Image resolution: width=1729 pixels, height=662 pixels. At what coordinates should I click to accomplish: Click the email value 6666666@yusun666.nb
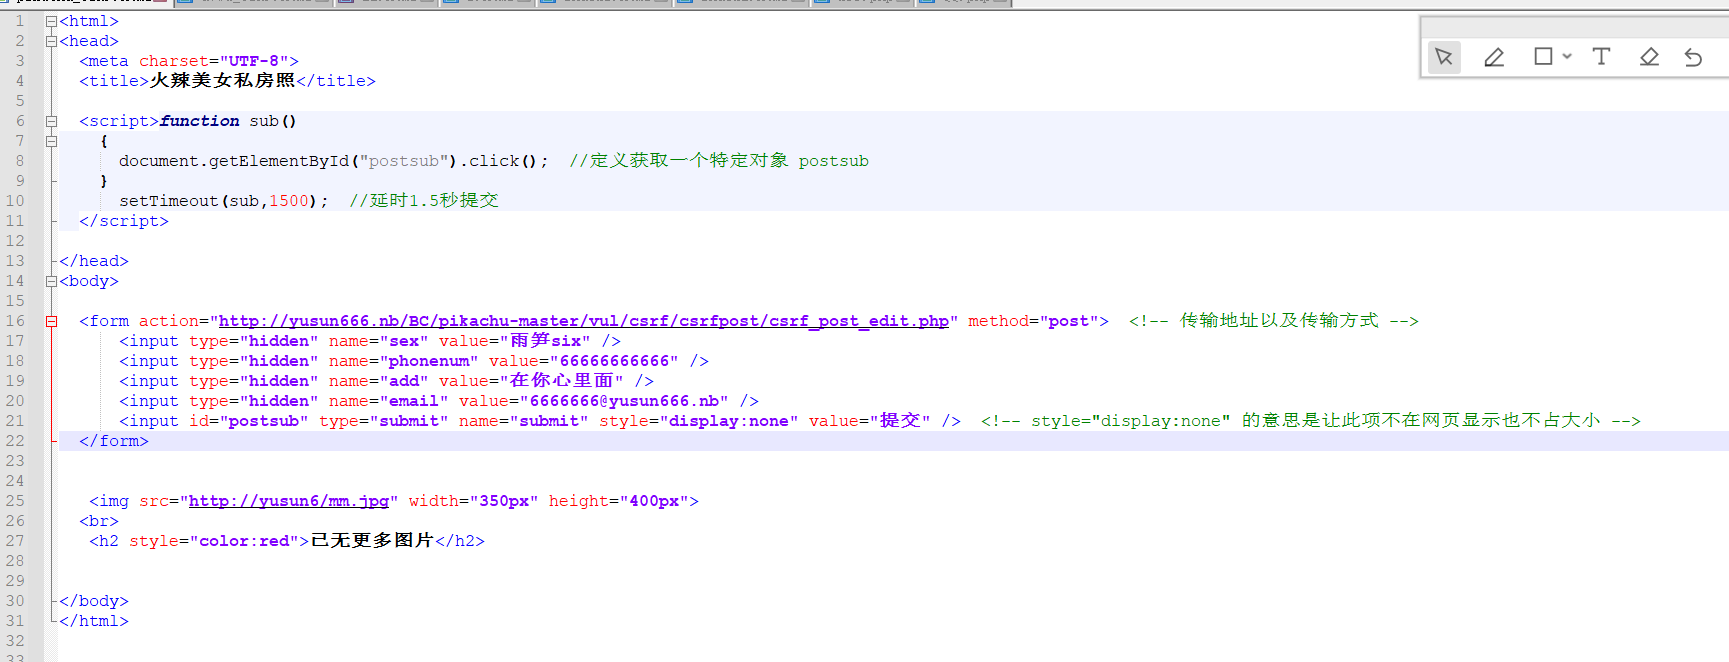(x=624, y=401)
